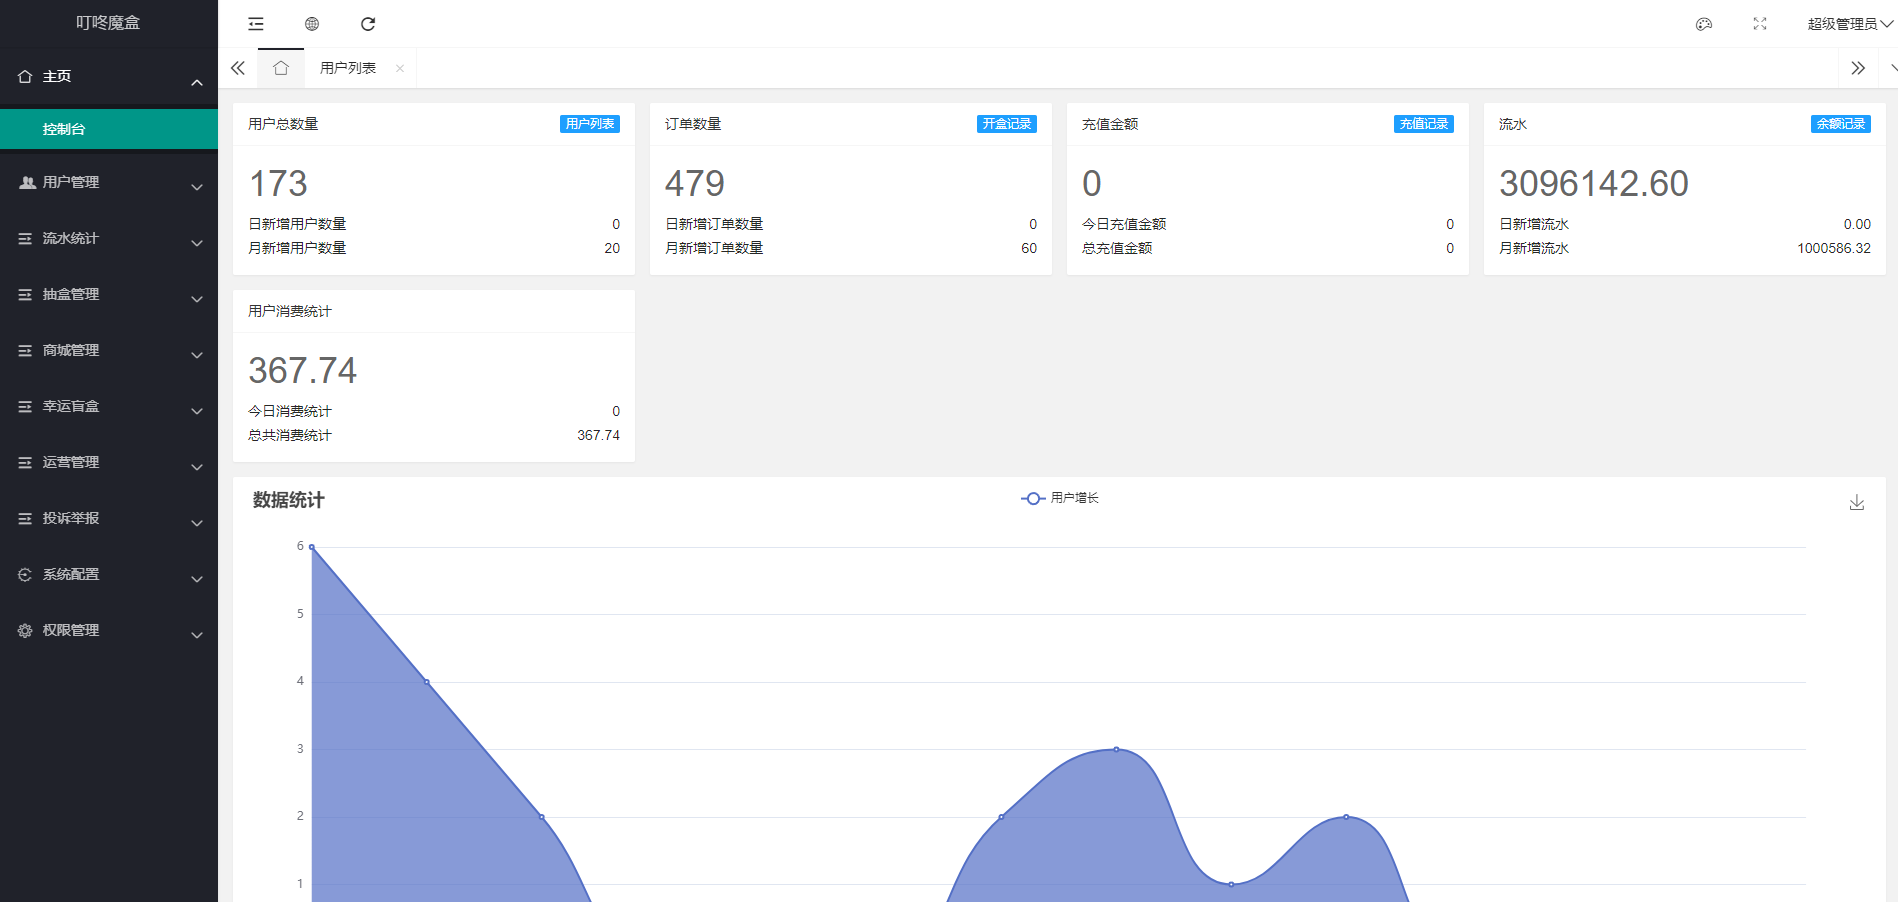Select 控制台 in the sidebar
This screenshot has height=902, width=1898.
tap(109, 129)
